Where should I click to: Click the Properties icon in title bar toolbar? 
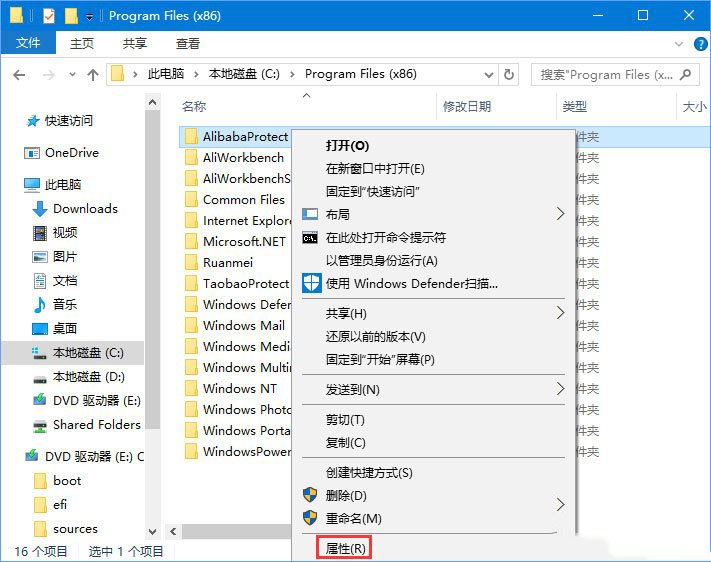click(49, 16)
